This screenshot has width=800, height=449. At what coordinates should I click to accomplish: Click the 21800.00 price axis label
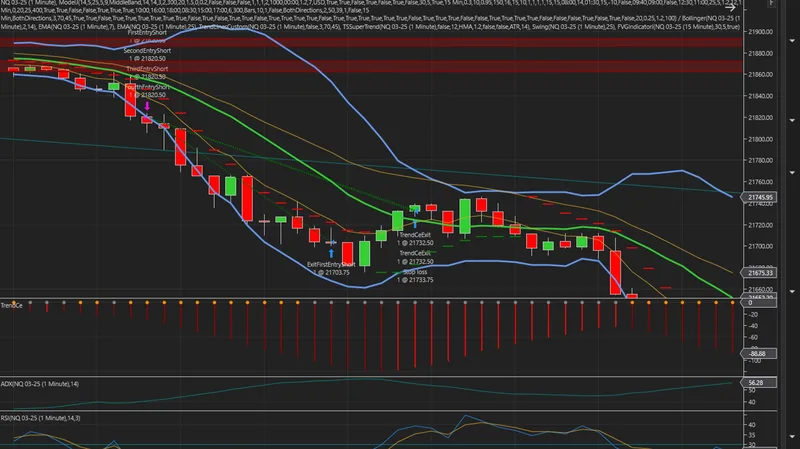(760, 139)
